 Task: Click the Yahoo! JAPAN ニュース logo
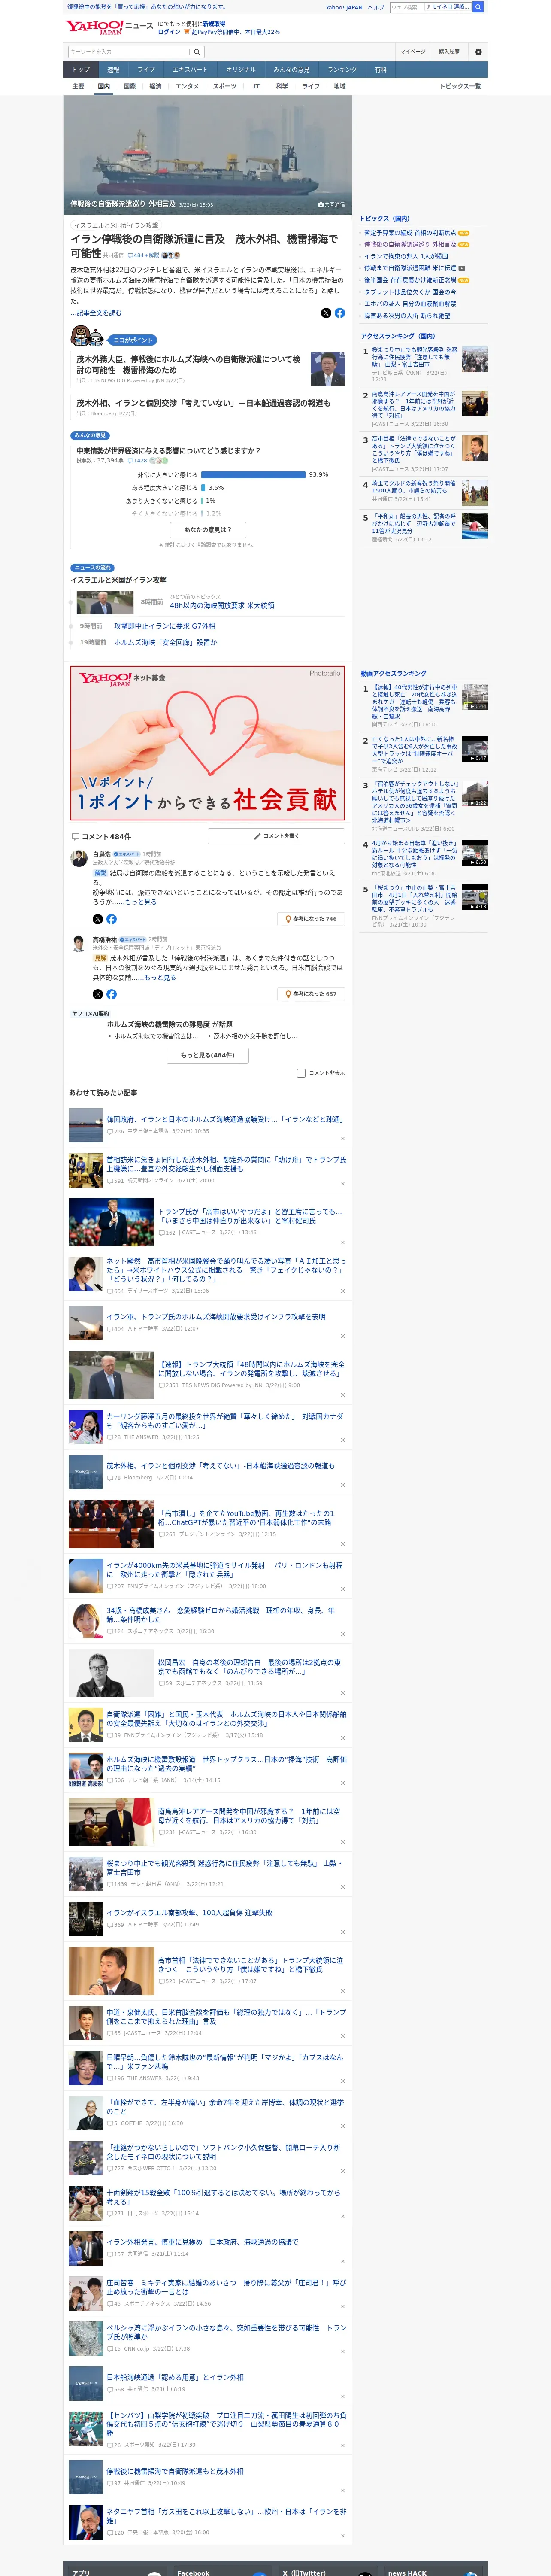[x=109, y=27]
